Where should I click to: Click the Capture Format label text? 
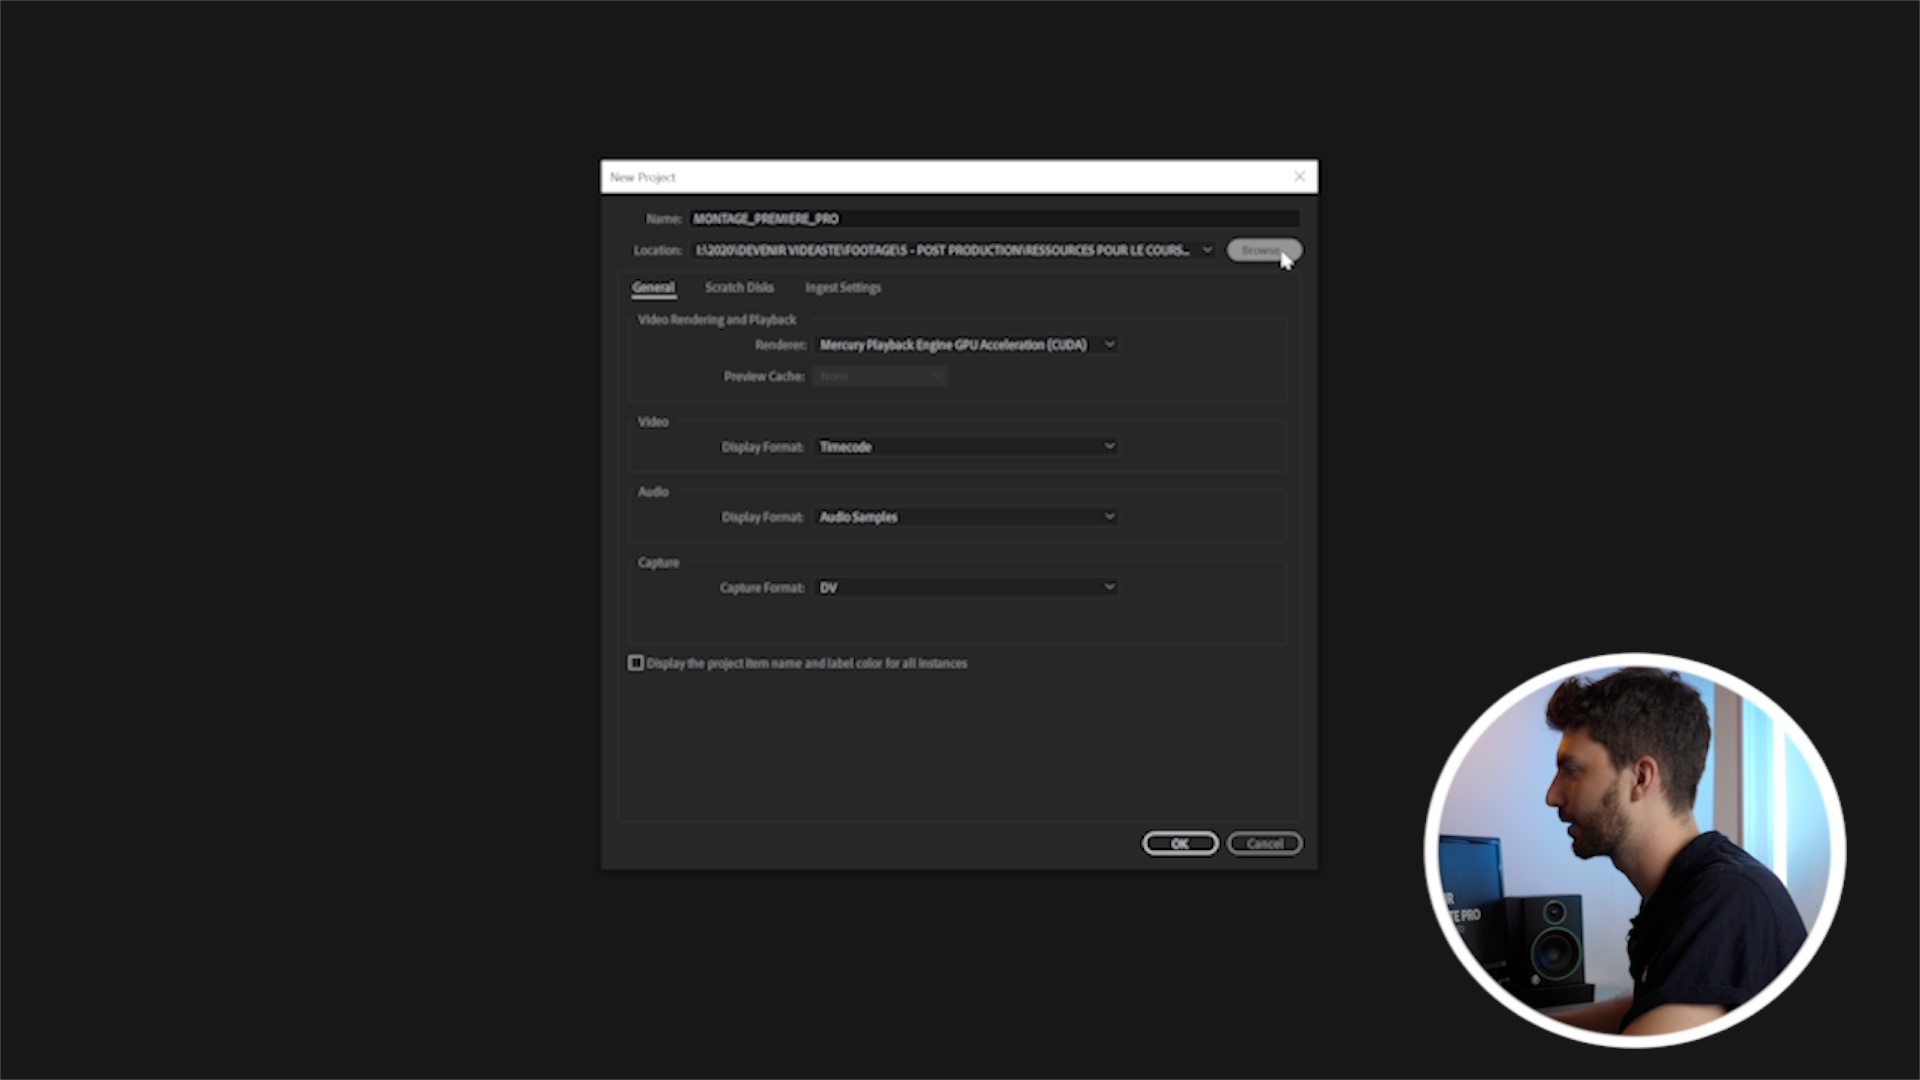[762, 588]
